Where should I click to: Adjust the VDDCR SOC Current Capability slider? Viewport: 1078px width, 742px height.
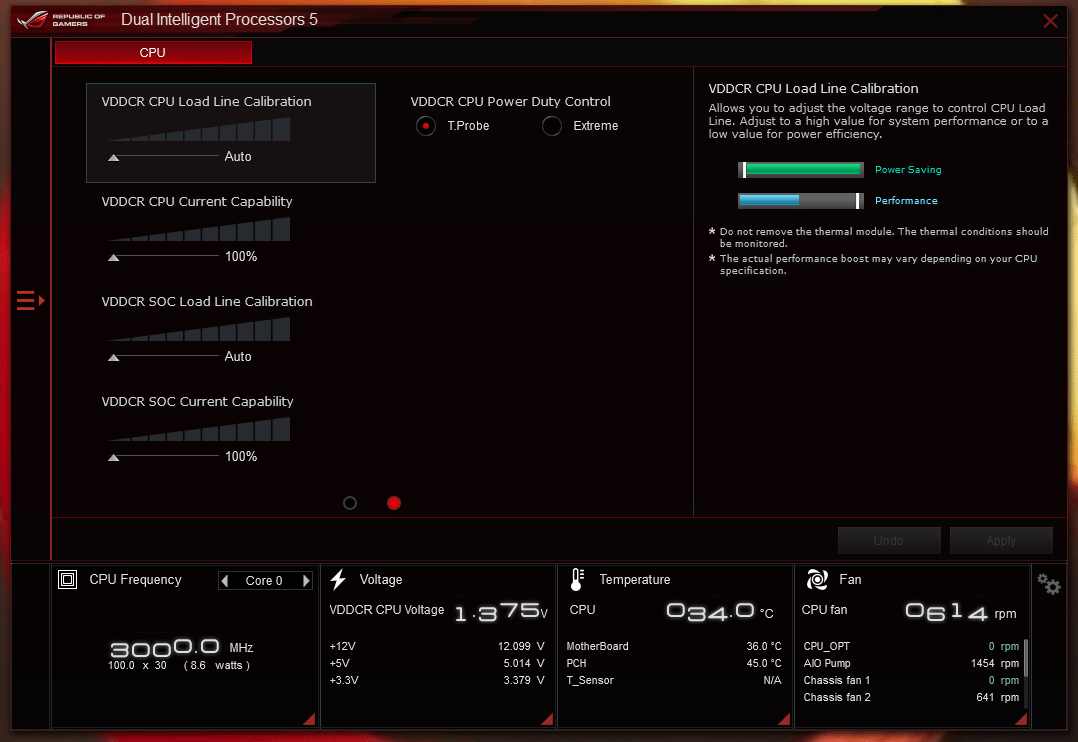(163, 457)
